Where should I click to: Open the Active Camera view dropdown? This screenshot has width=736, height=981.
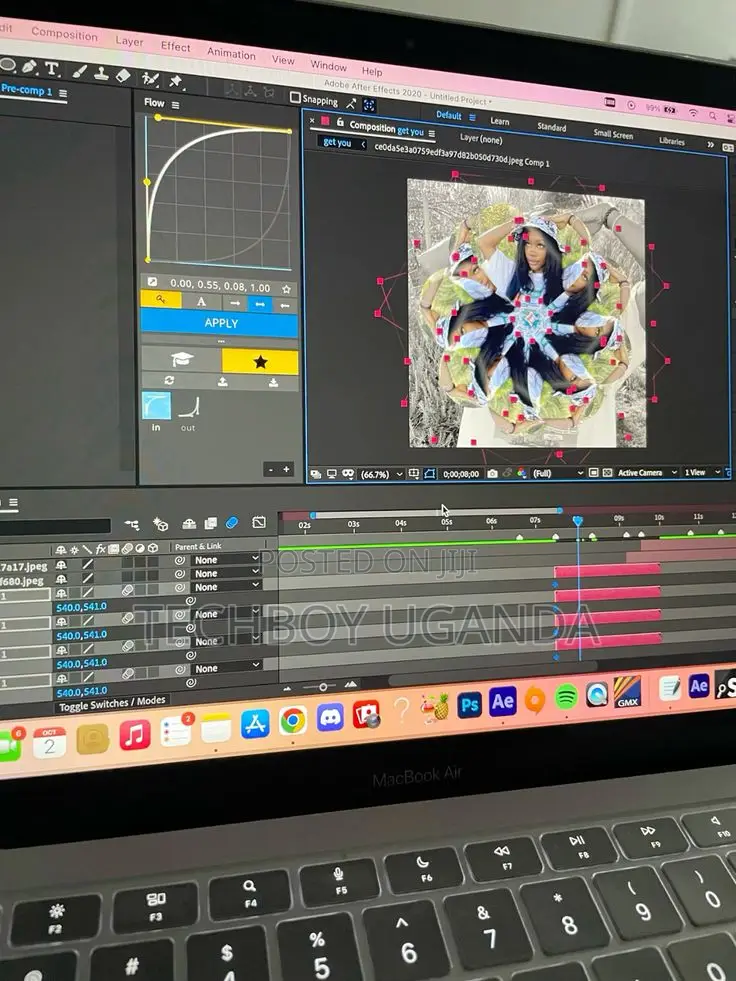coord(647,472)
